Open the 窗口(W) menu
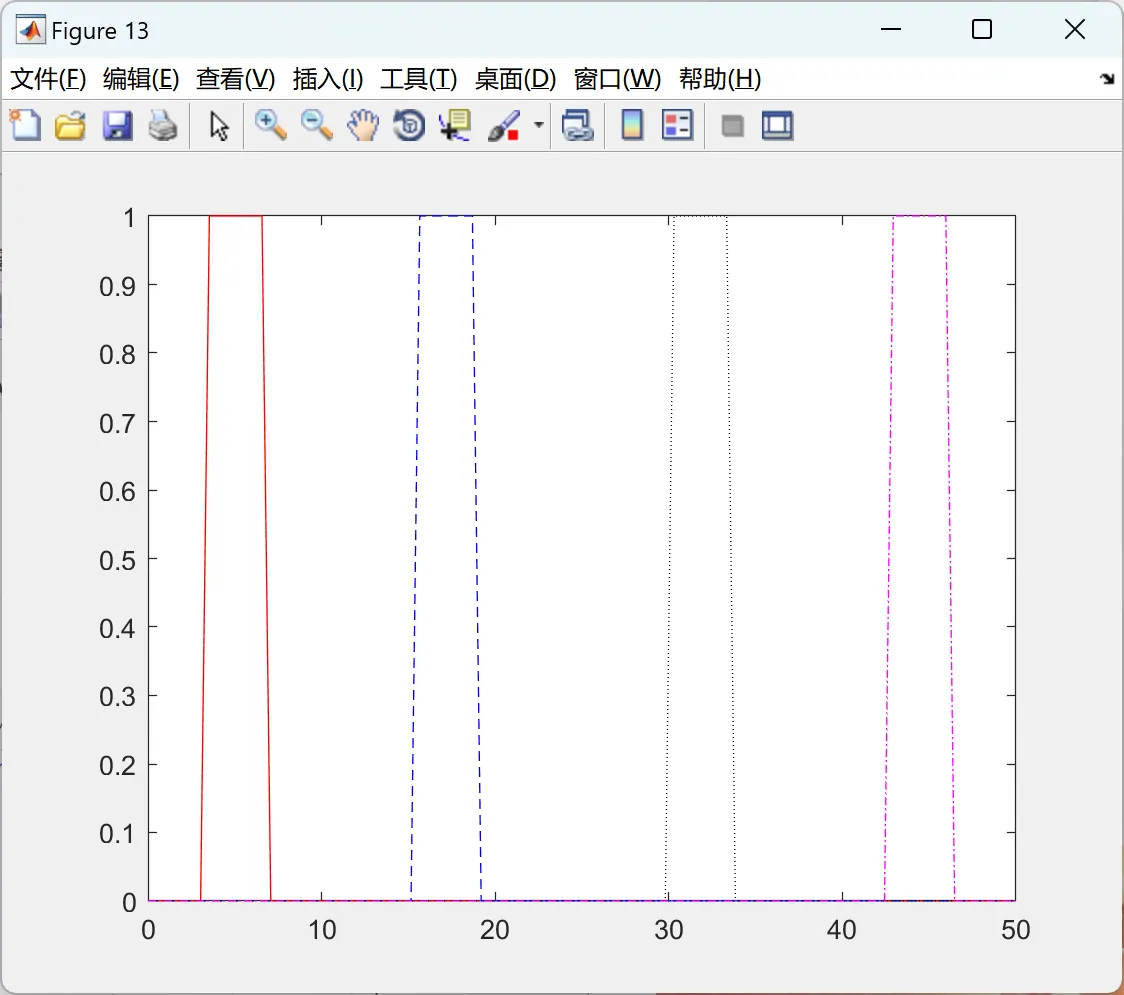This screenshot has height=995, width=1124. [617, 79]
